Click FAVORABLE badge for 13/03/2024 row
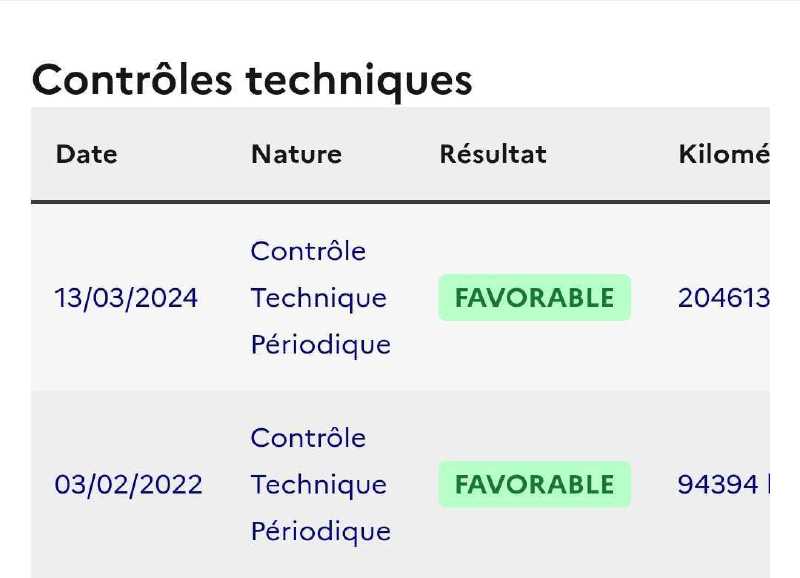This screenshot has width=800, height=578. click(534, 298)
